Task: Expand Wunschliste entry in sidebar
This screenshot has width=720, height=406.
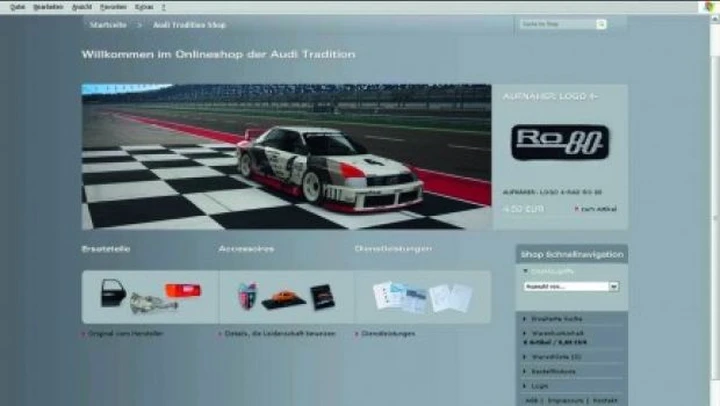Action: coord(551,357)
